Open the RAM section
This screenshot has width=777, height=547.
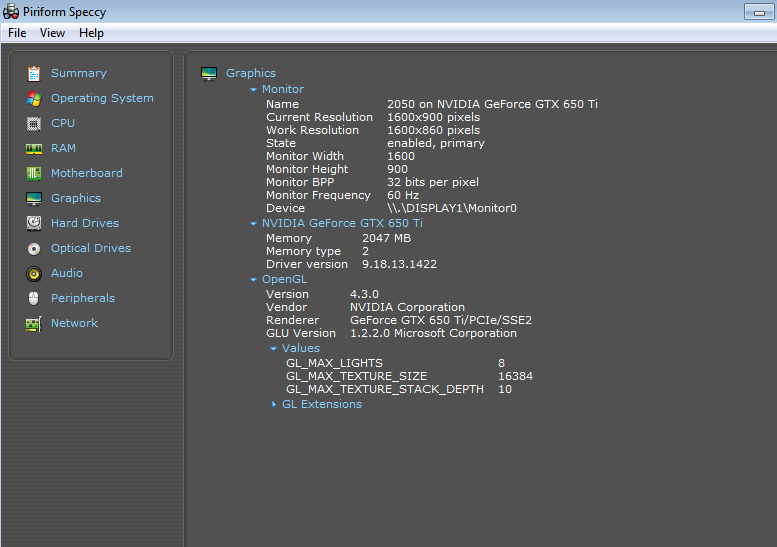(63, 148)
